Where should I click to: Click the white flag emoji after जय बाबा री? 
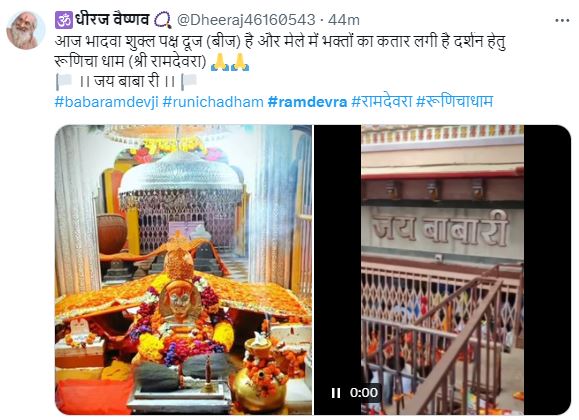[189, 81]
